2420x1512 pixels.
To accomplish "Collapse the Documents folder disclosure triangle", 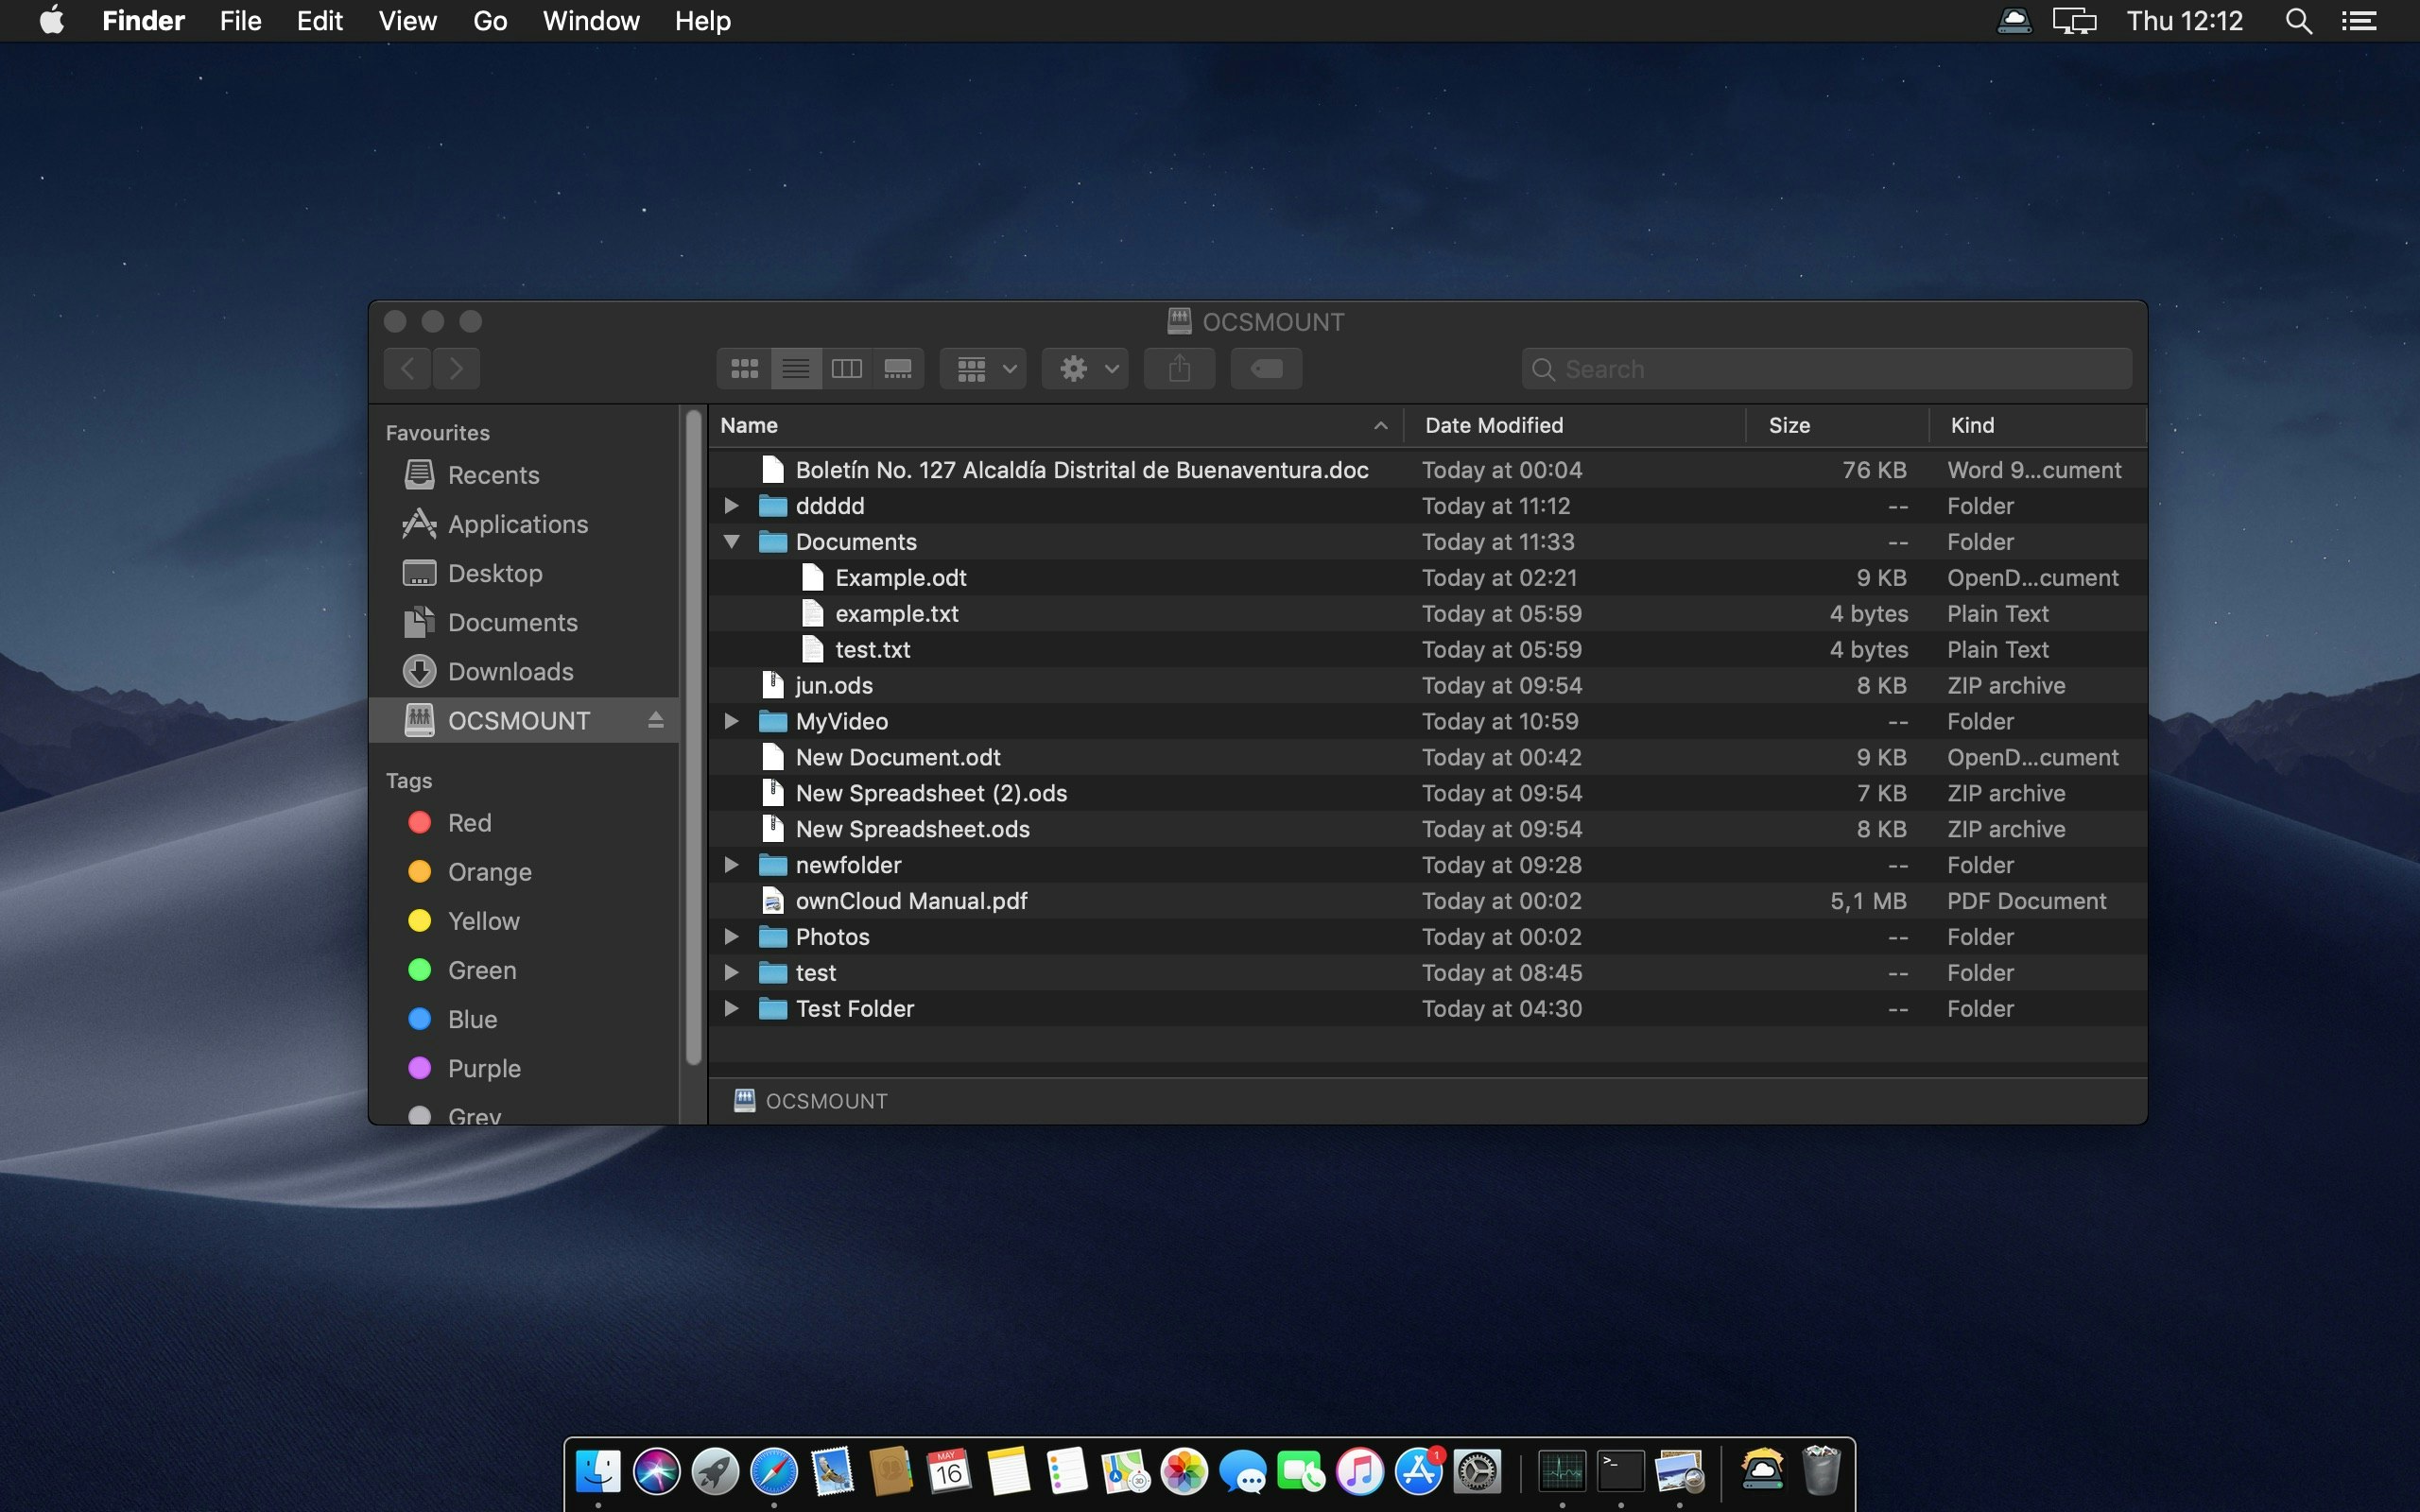I will (731, 541).
